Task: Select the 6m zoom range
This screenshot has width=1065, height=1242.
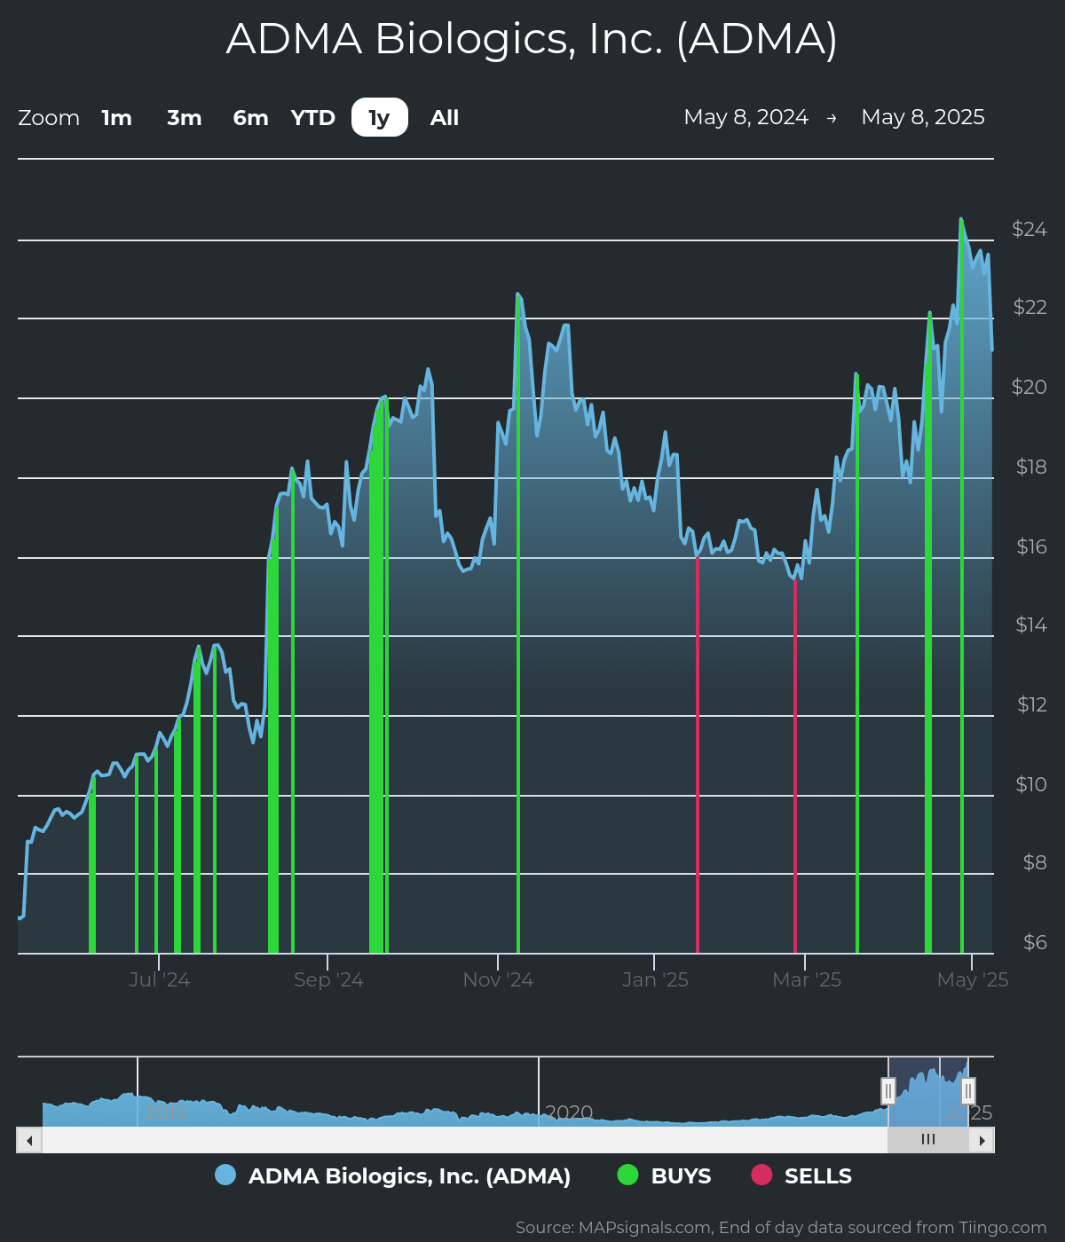Action: click(251, 118)
